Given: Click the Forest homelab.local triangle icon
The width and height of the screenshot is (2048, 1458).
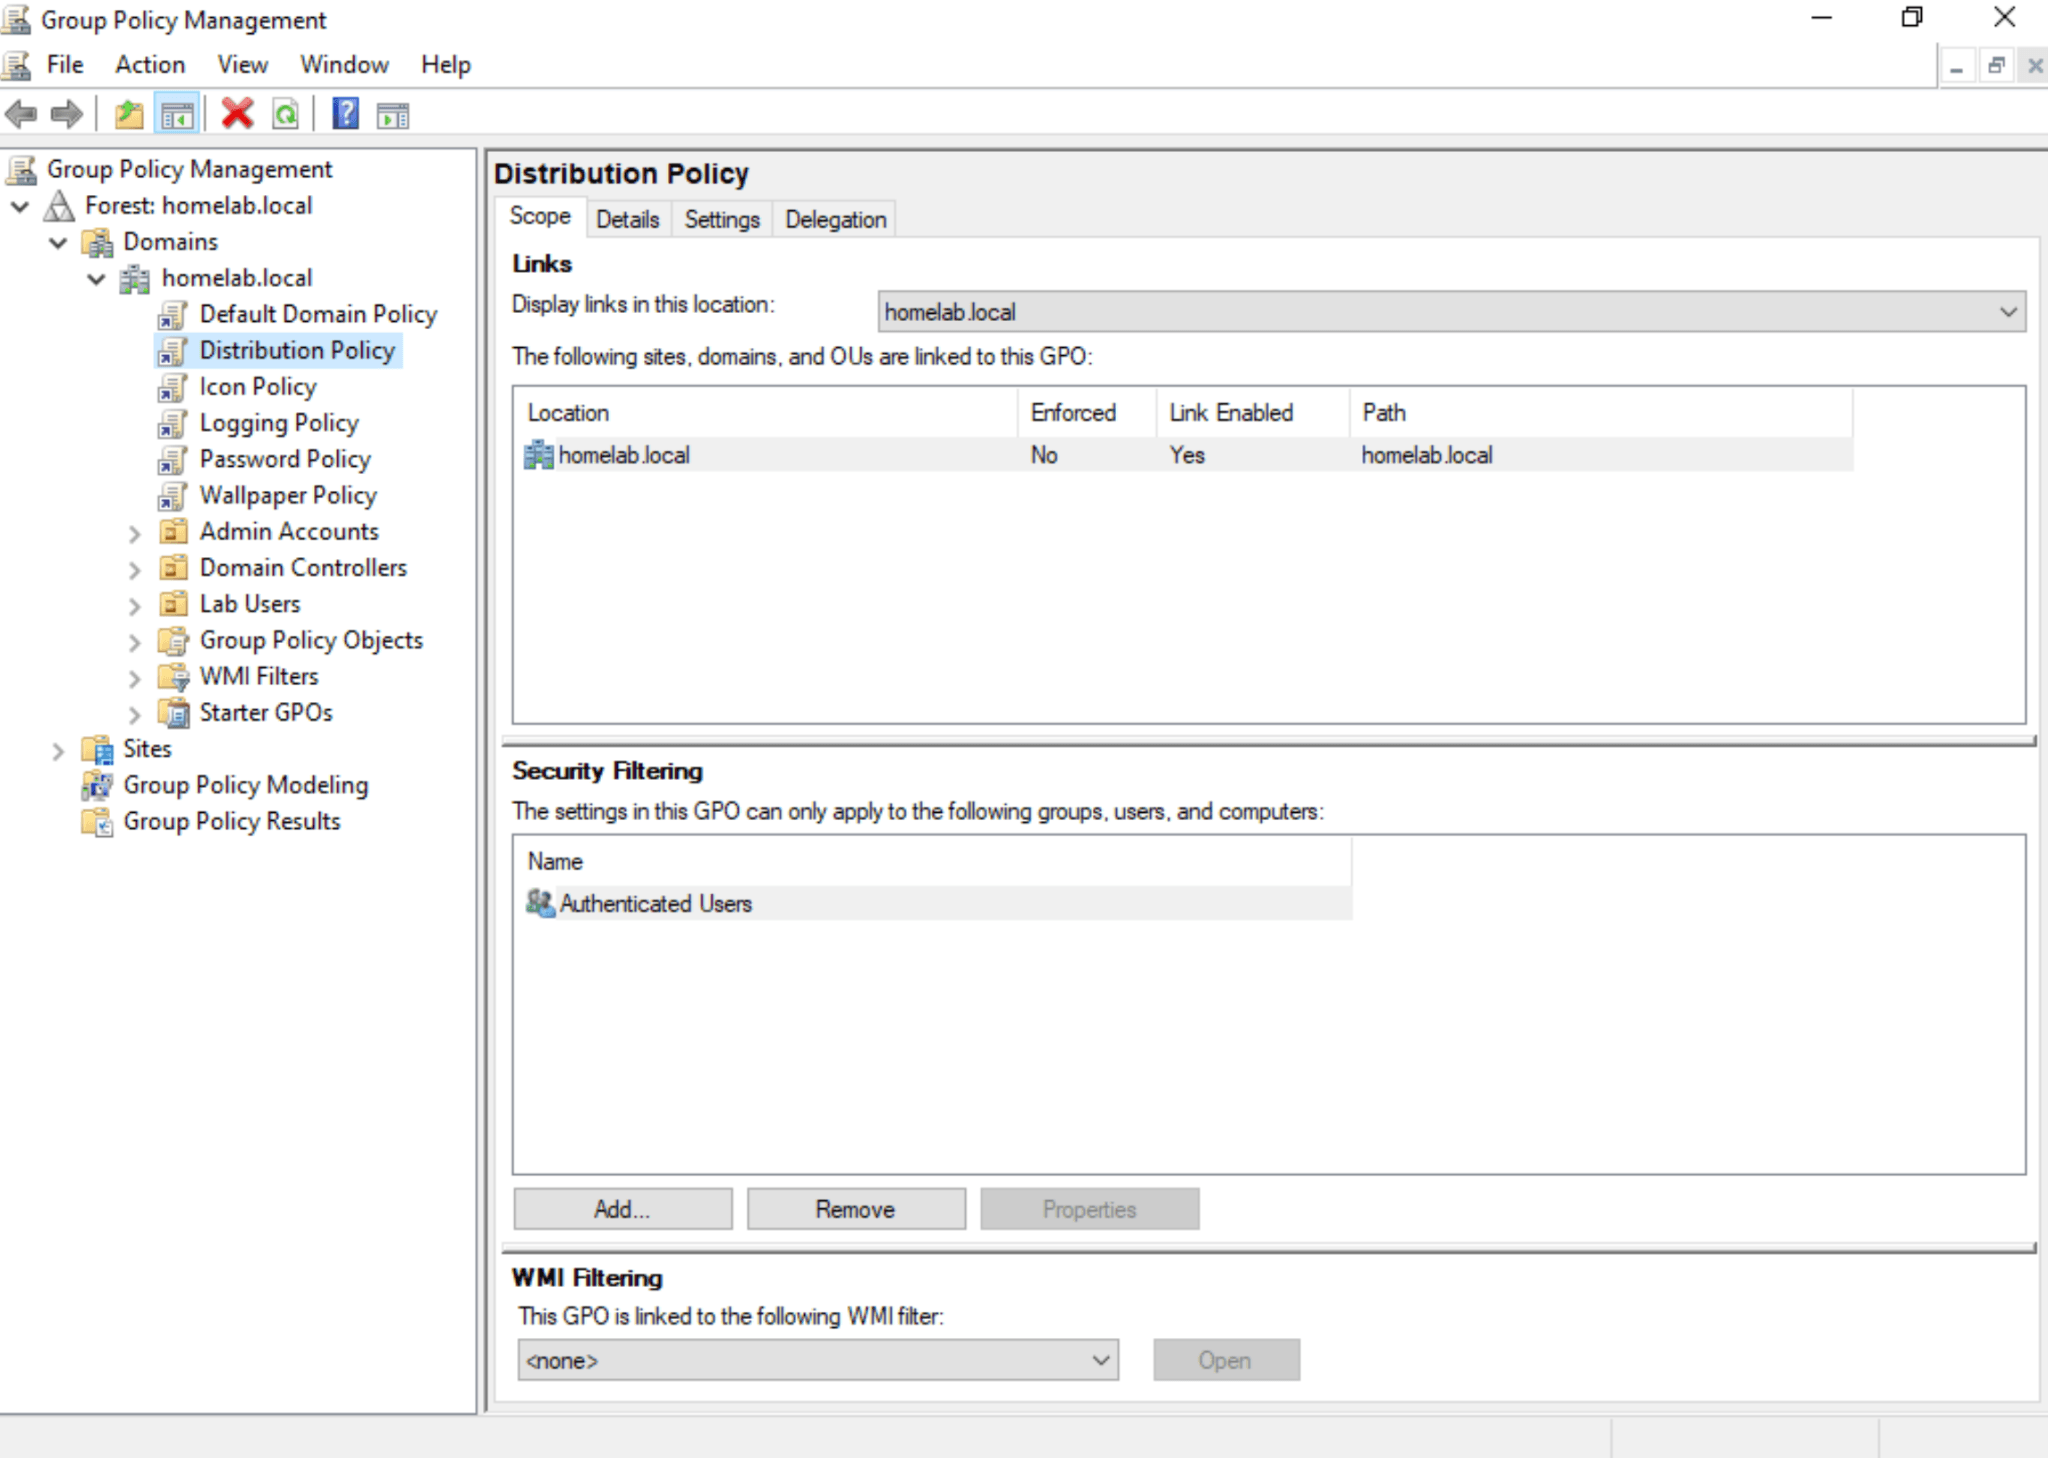Looking at the screenshot, I should (x=60, y=206).
